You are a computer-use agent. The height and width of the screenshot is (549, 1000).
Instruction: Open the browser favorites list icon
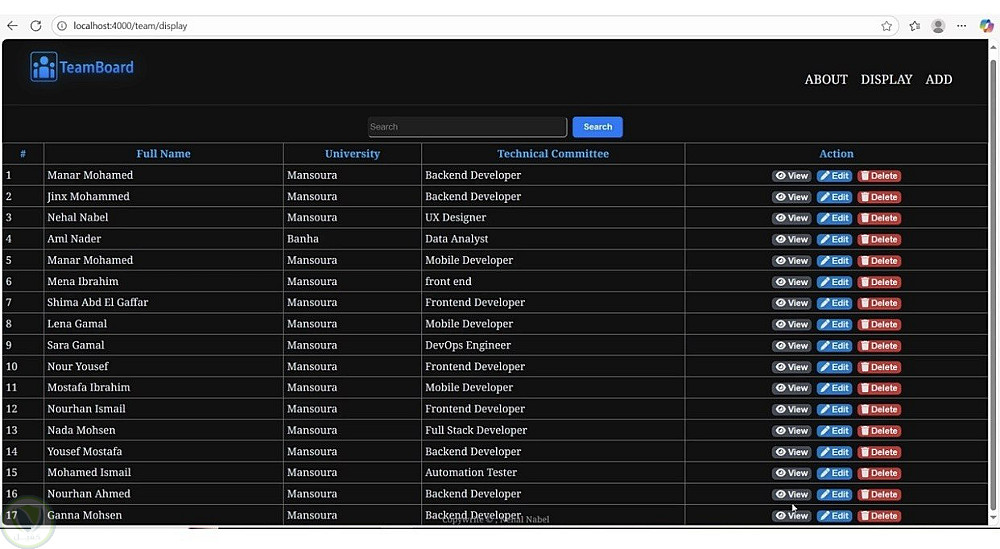[915, 26]
